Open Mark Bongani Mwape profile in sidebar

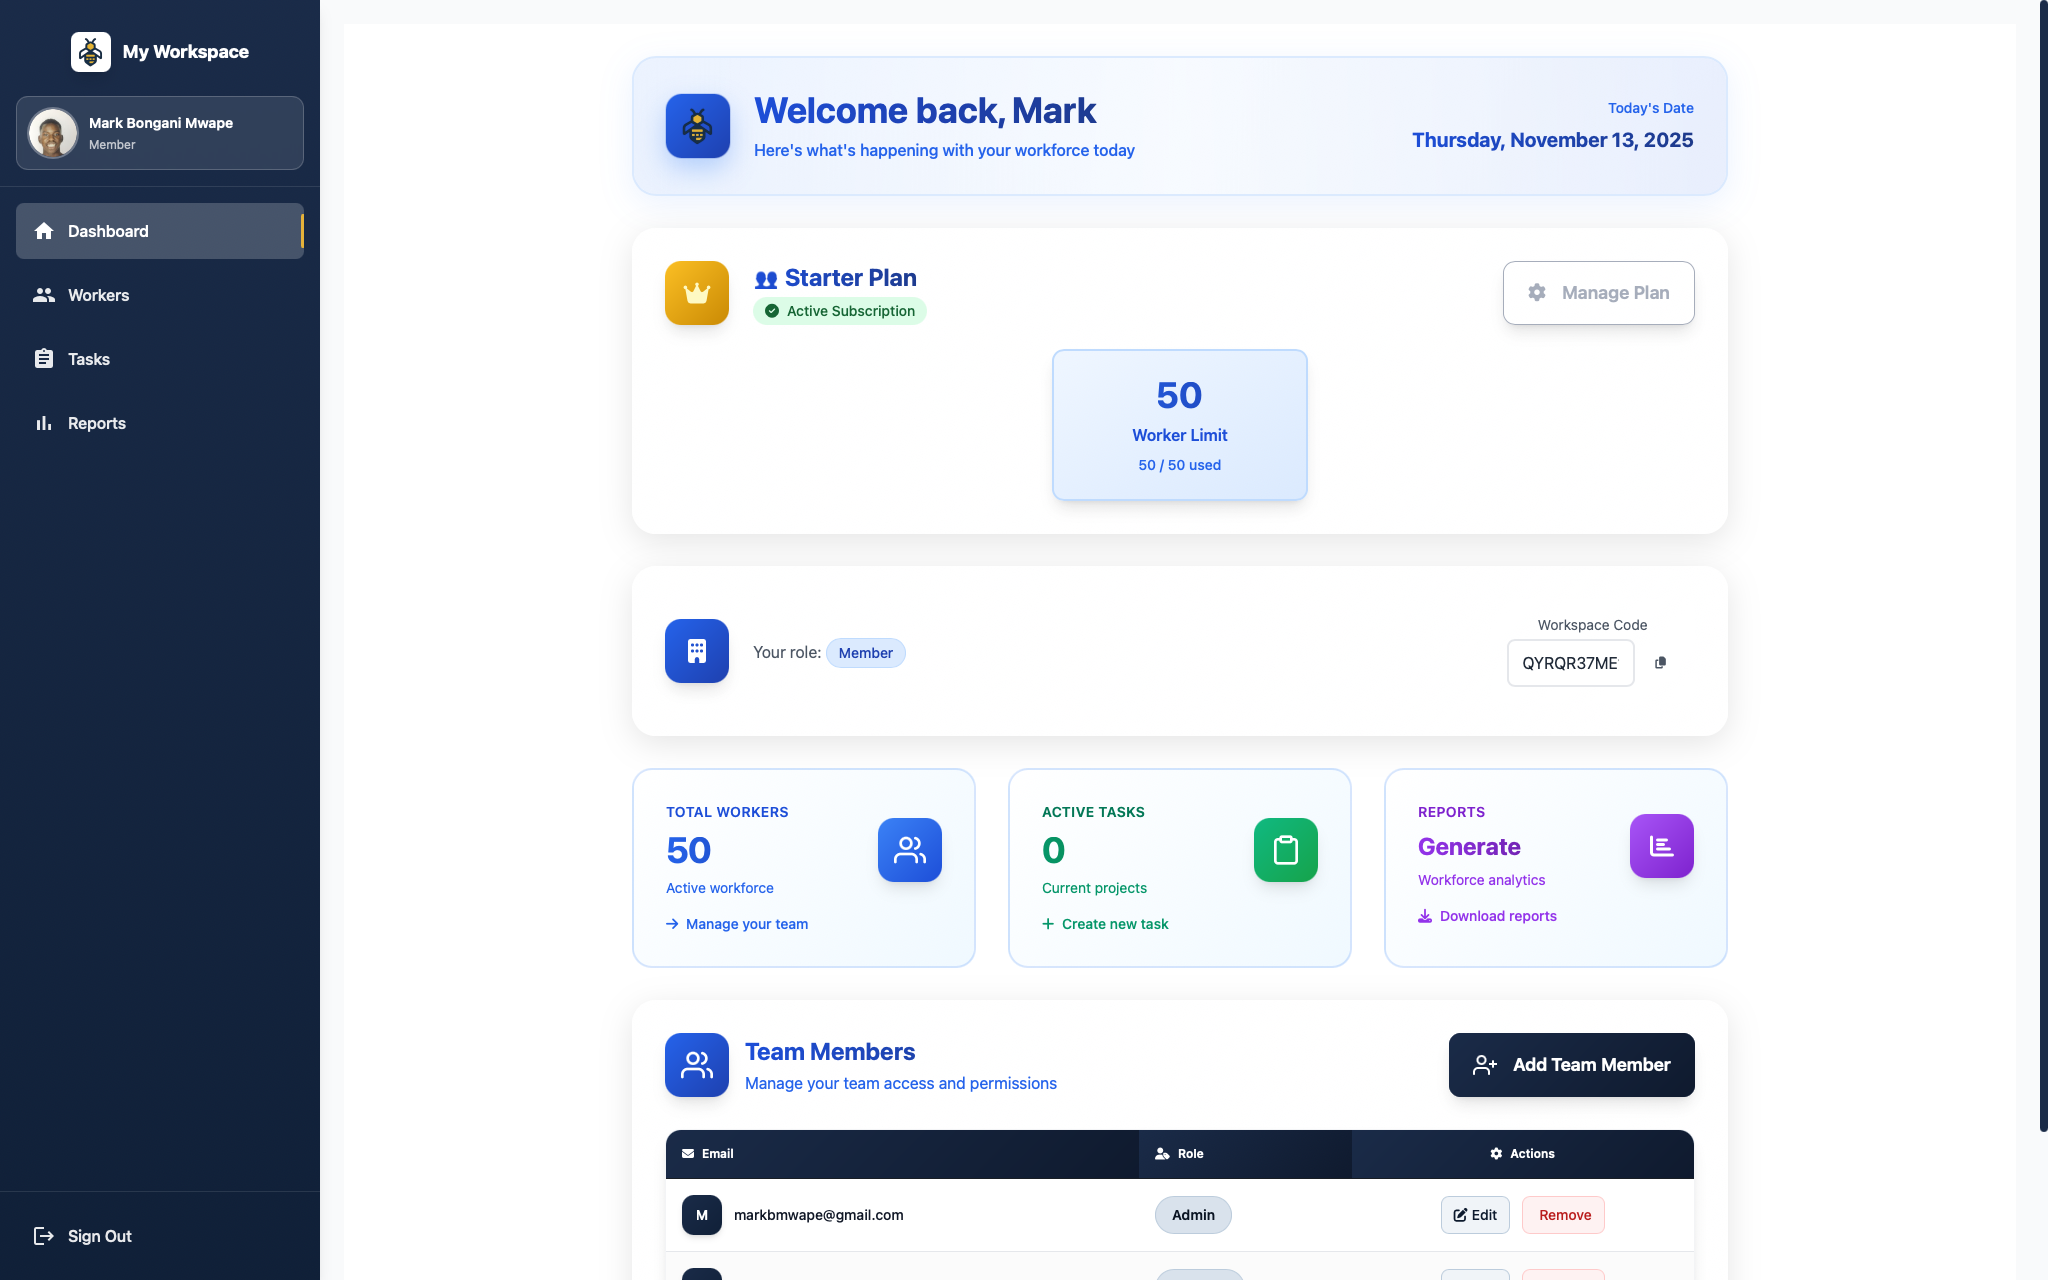point(160,132)
